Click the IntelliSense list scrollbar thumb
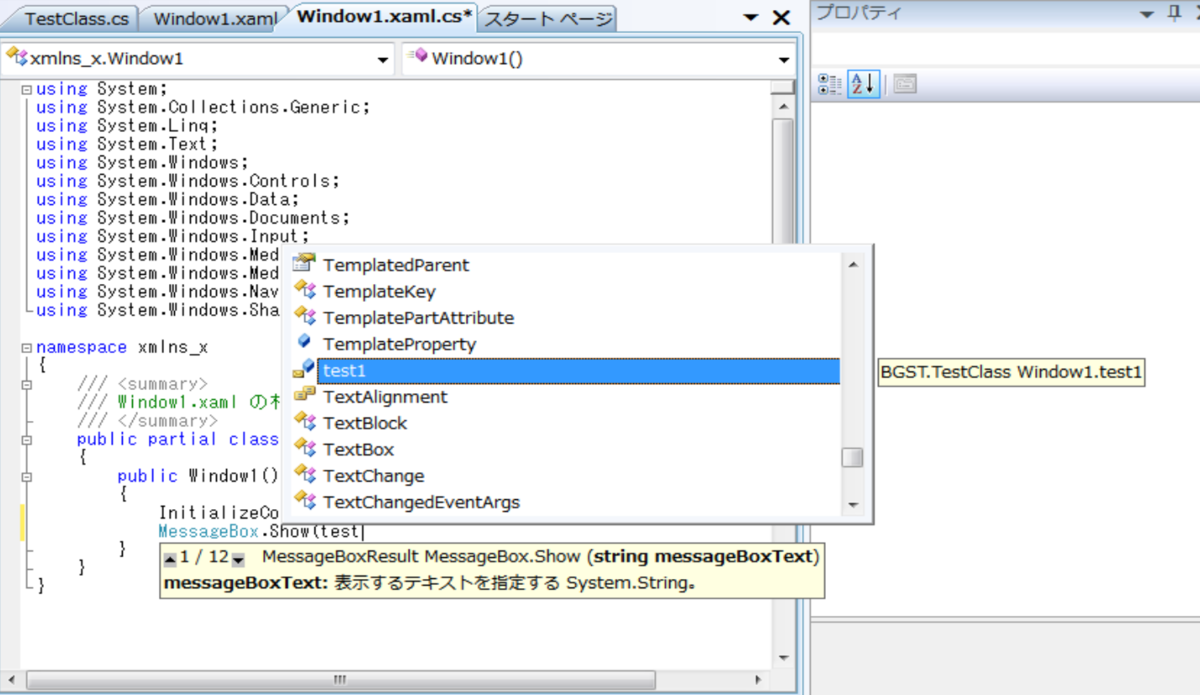 coord(852,458)
